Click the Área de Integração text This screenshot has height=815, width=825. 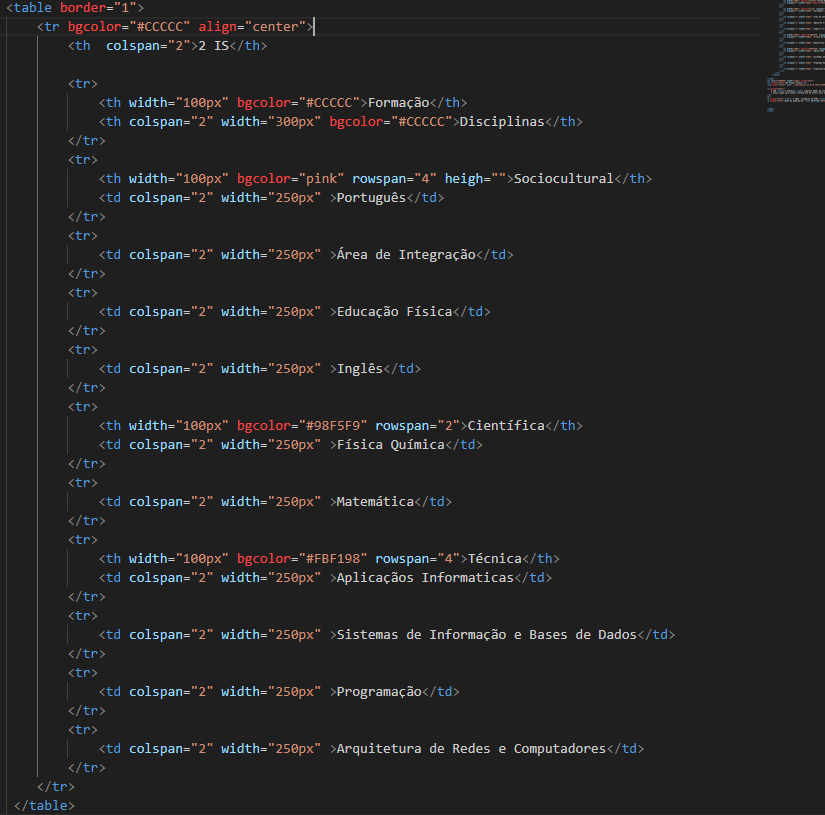405,255
